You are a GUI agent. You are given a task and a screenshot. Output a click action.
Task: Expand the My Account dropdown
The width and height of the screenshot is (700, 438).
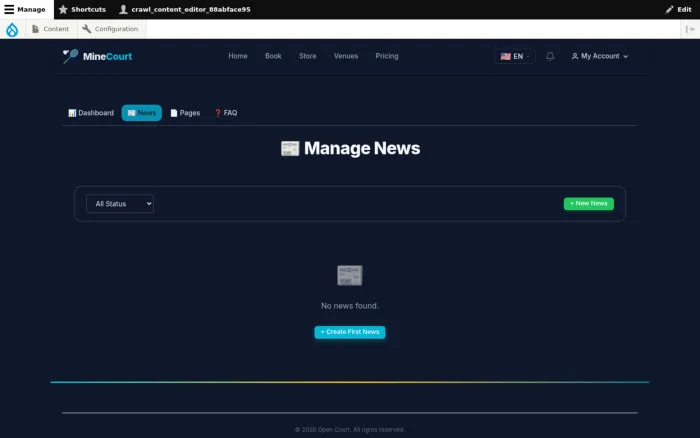(600, 56)
